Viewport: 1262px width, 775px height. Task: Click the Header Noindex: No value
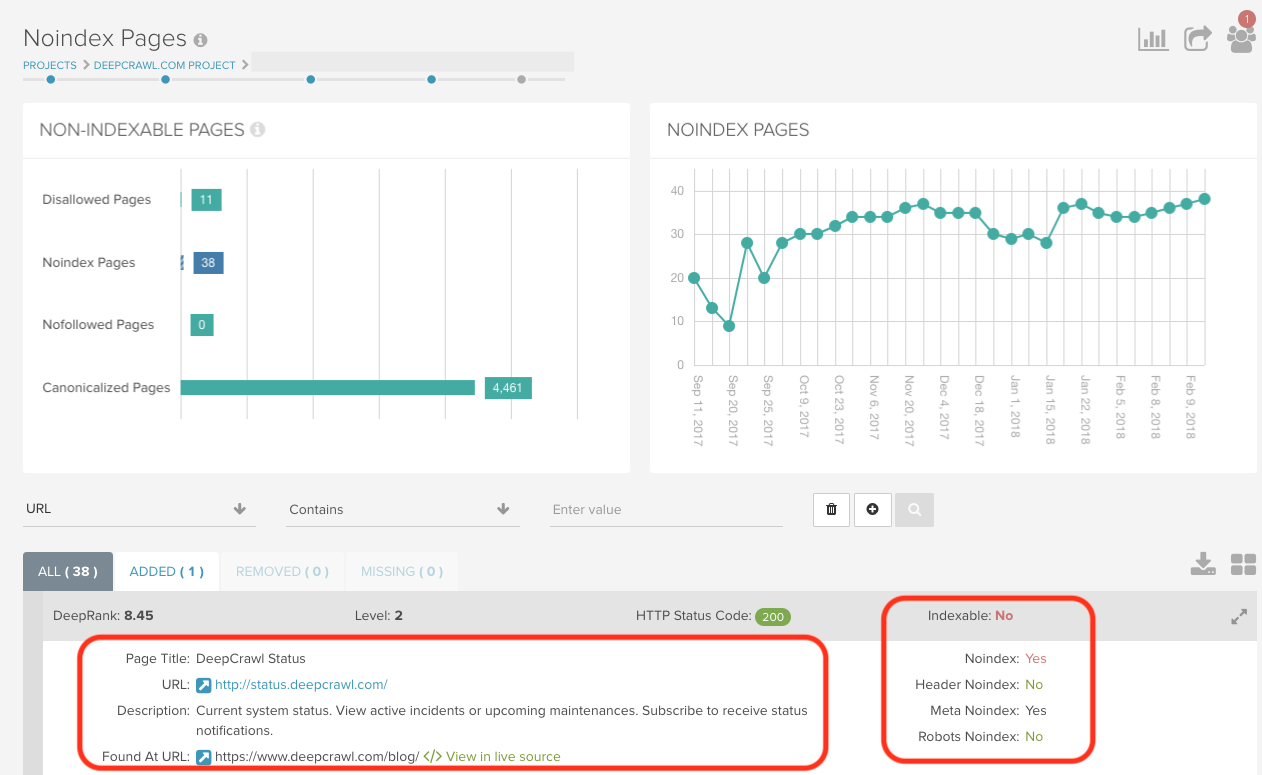pyautogui.click(x=1034, y=685)
